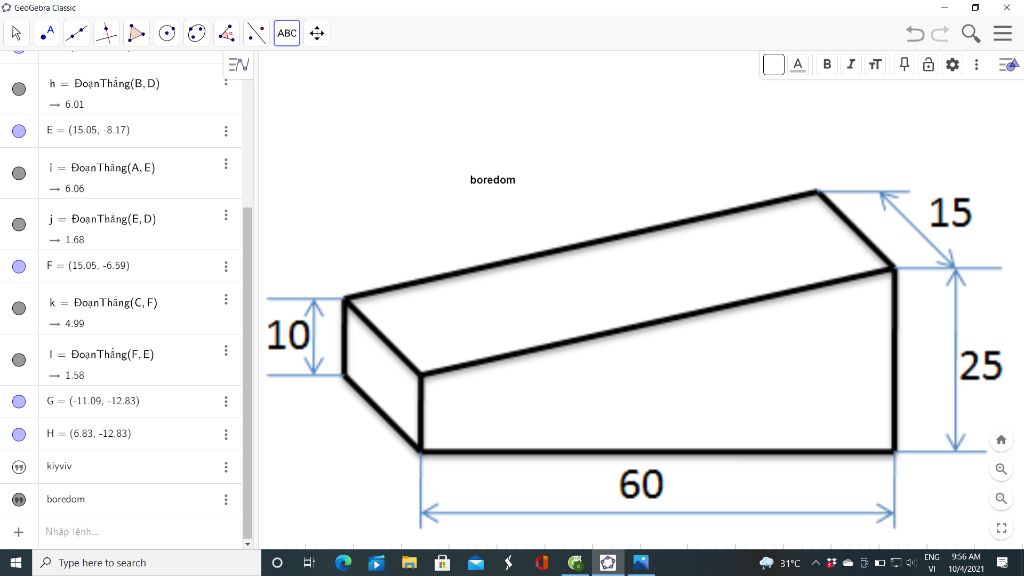
Task: Toggle visibility of segment k
Action: (19, 308)
